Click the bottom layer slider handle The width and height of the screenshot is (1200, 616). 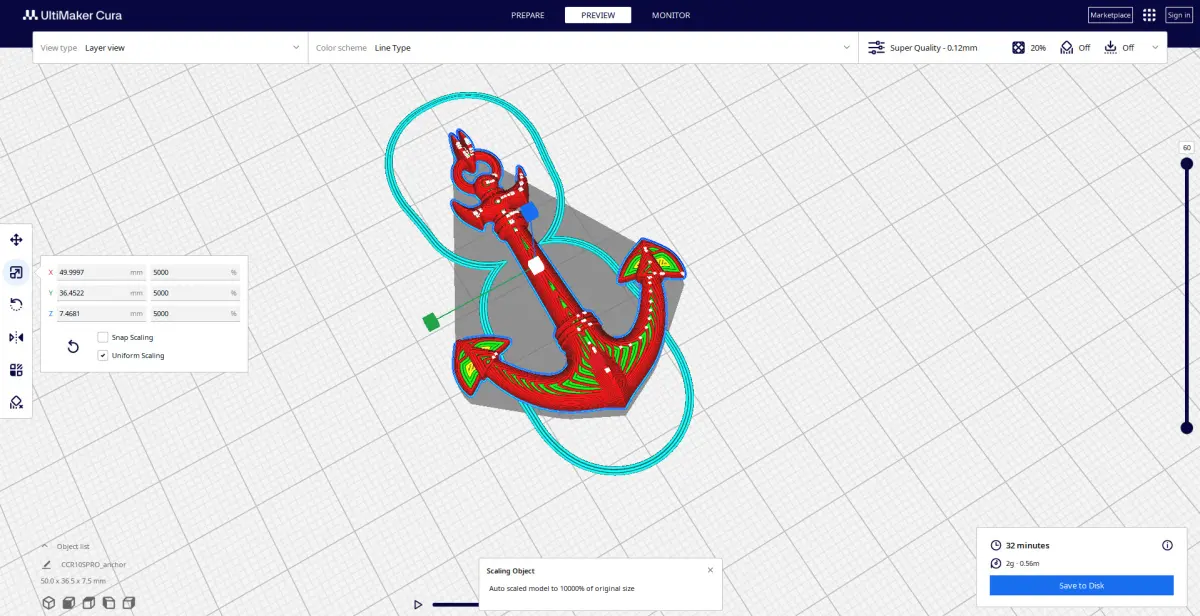pos(1187,428)
